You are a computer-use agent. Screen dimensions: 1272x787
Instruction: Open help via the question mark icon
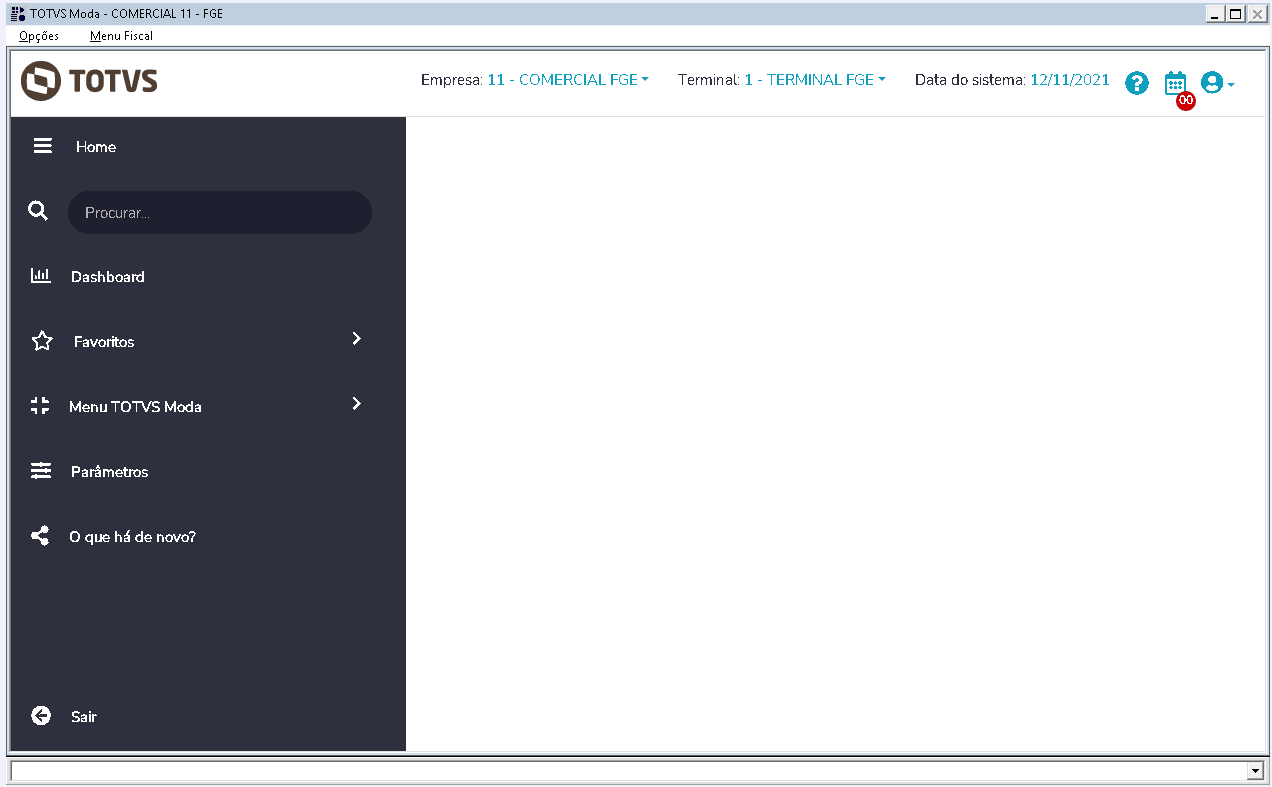(1137, 83)
